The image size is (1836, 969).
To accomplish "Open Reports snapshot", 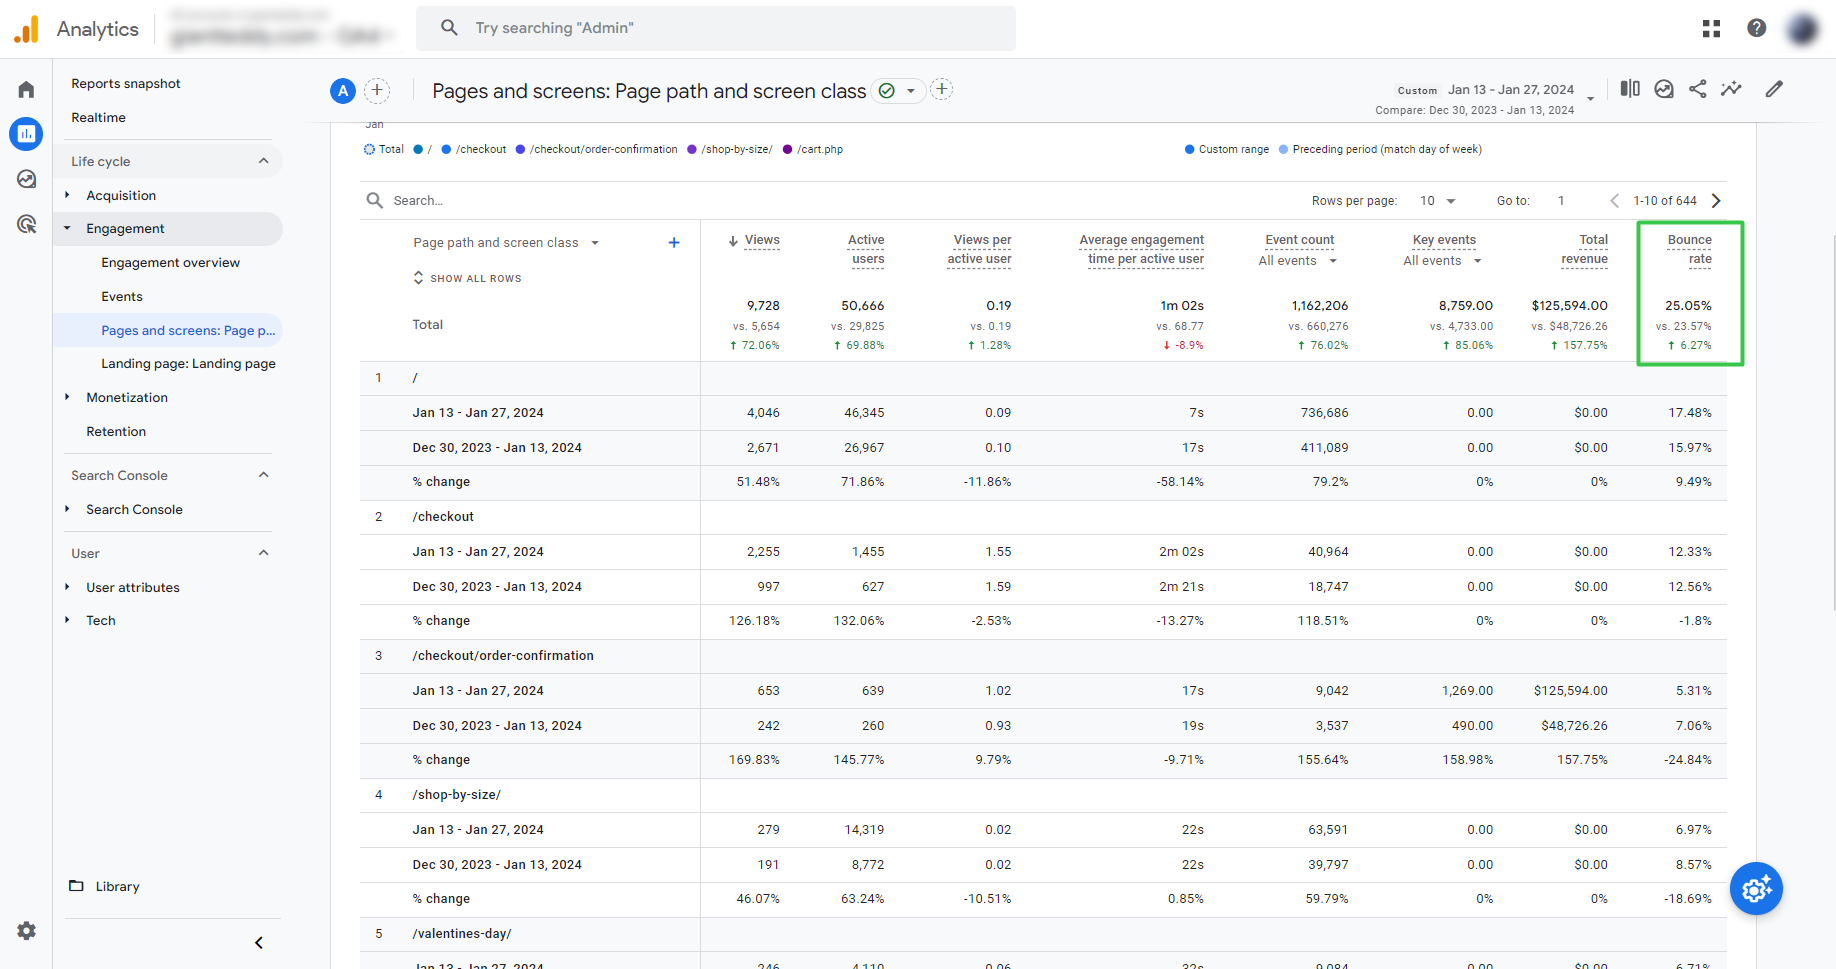I will click(x=126, y=84).
